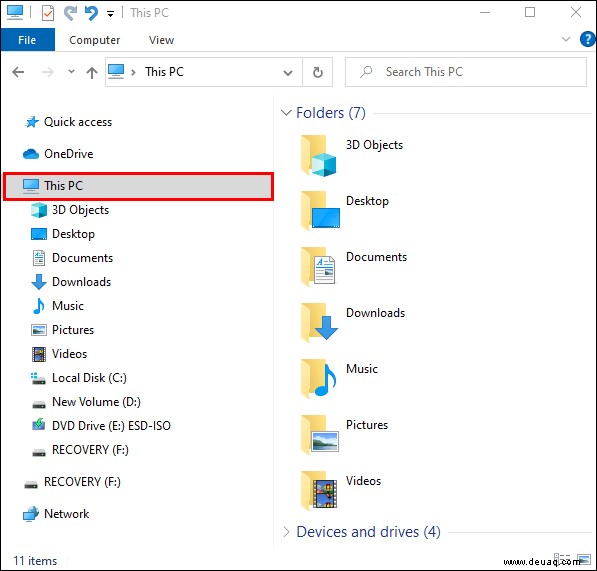The image size is (597, 571).
Task: Go up one level with Up arrow
Action: [x=92, y=72]
